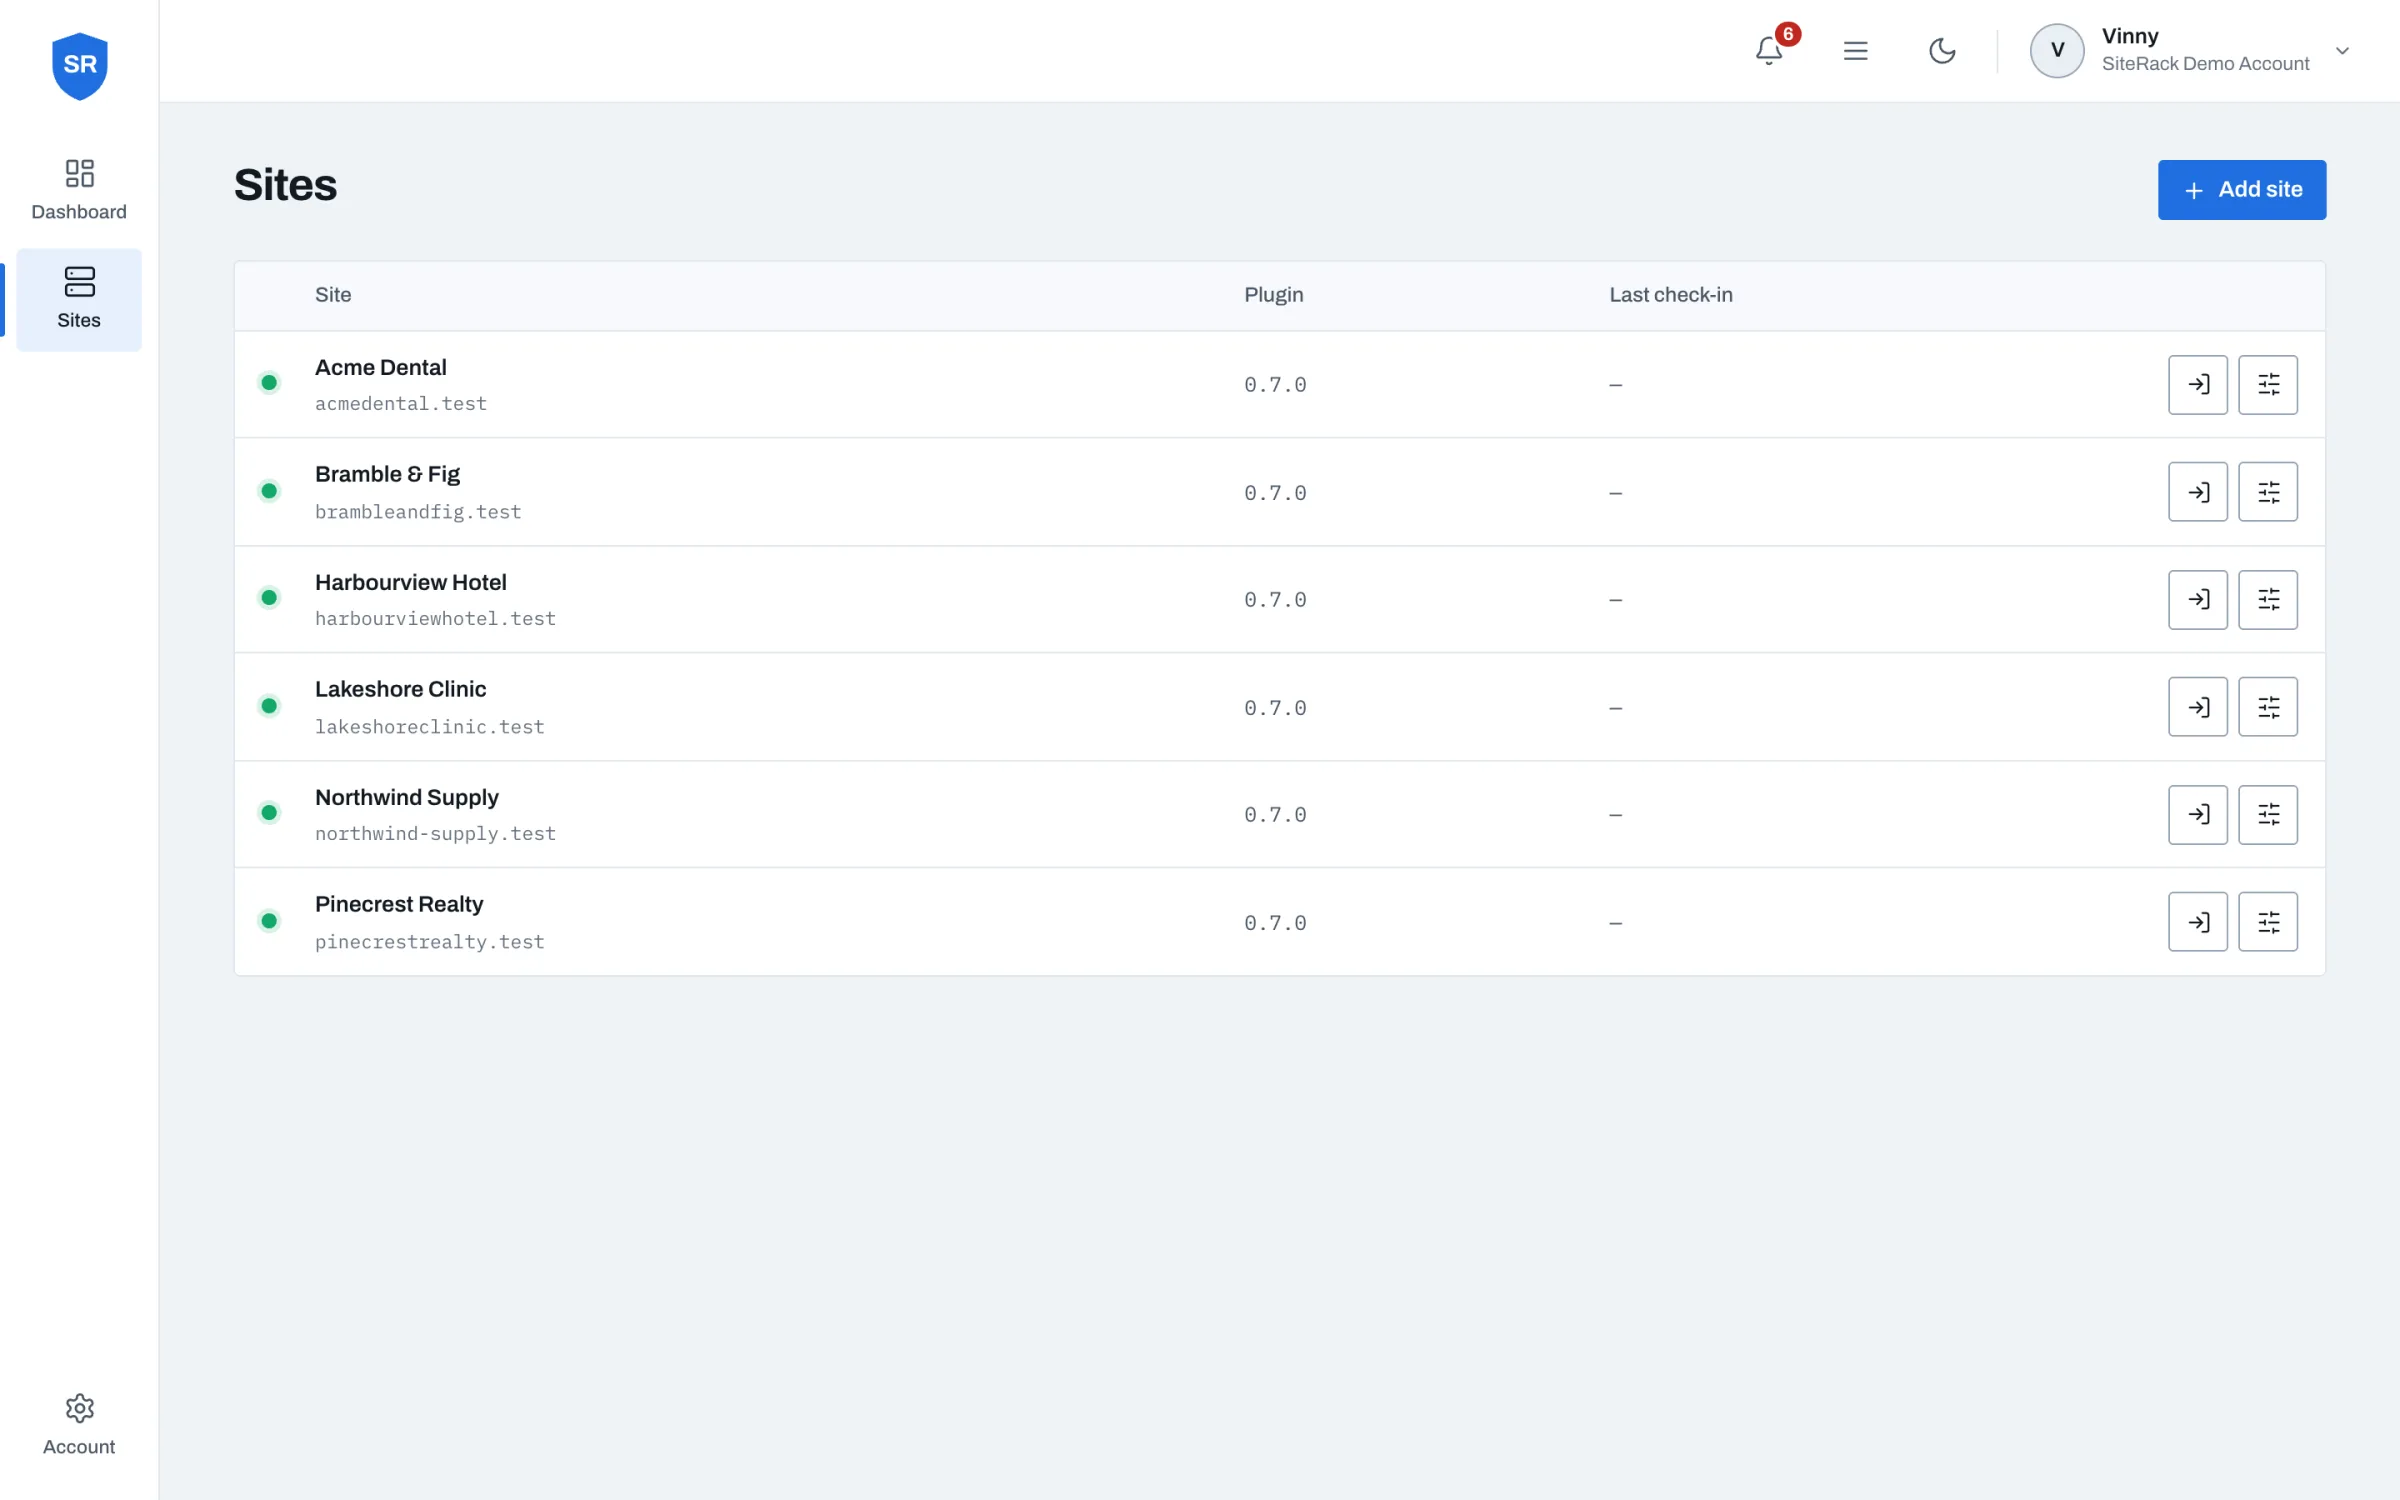Click the green status dot for Acme Dental
The height and width of the screenshot is (1500, 2400).
click(x=269, y=383)
